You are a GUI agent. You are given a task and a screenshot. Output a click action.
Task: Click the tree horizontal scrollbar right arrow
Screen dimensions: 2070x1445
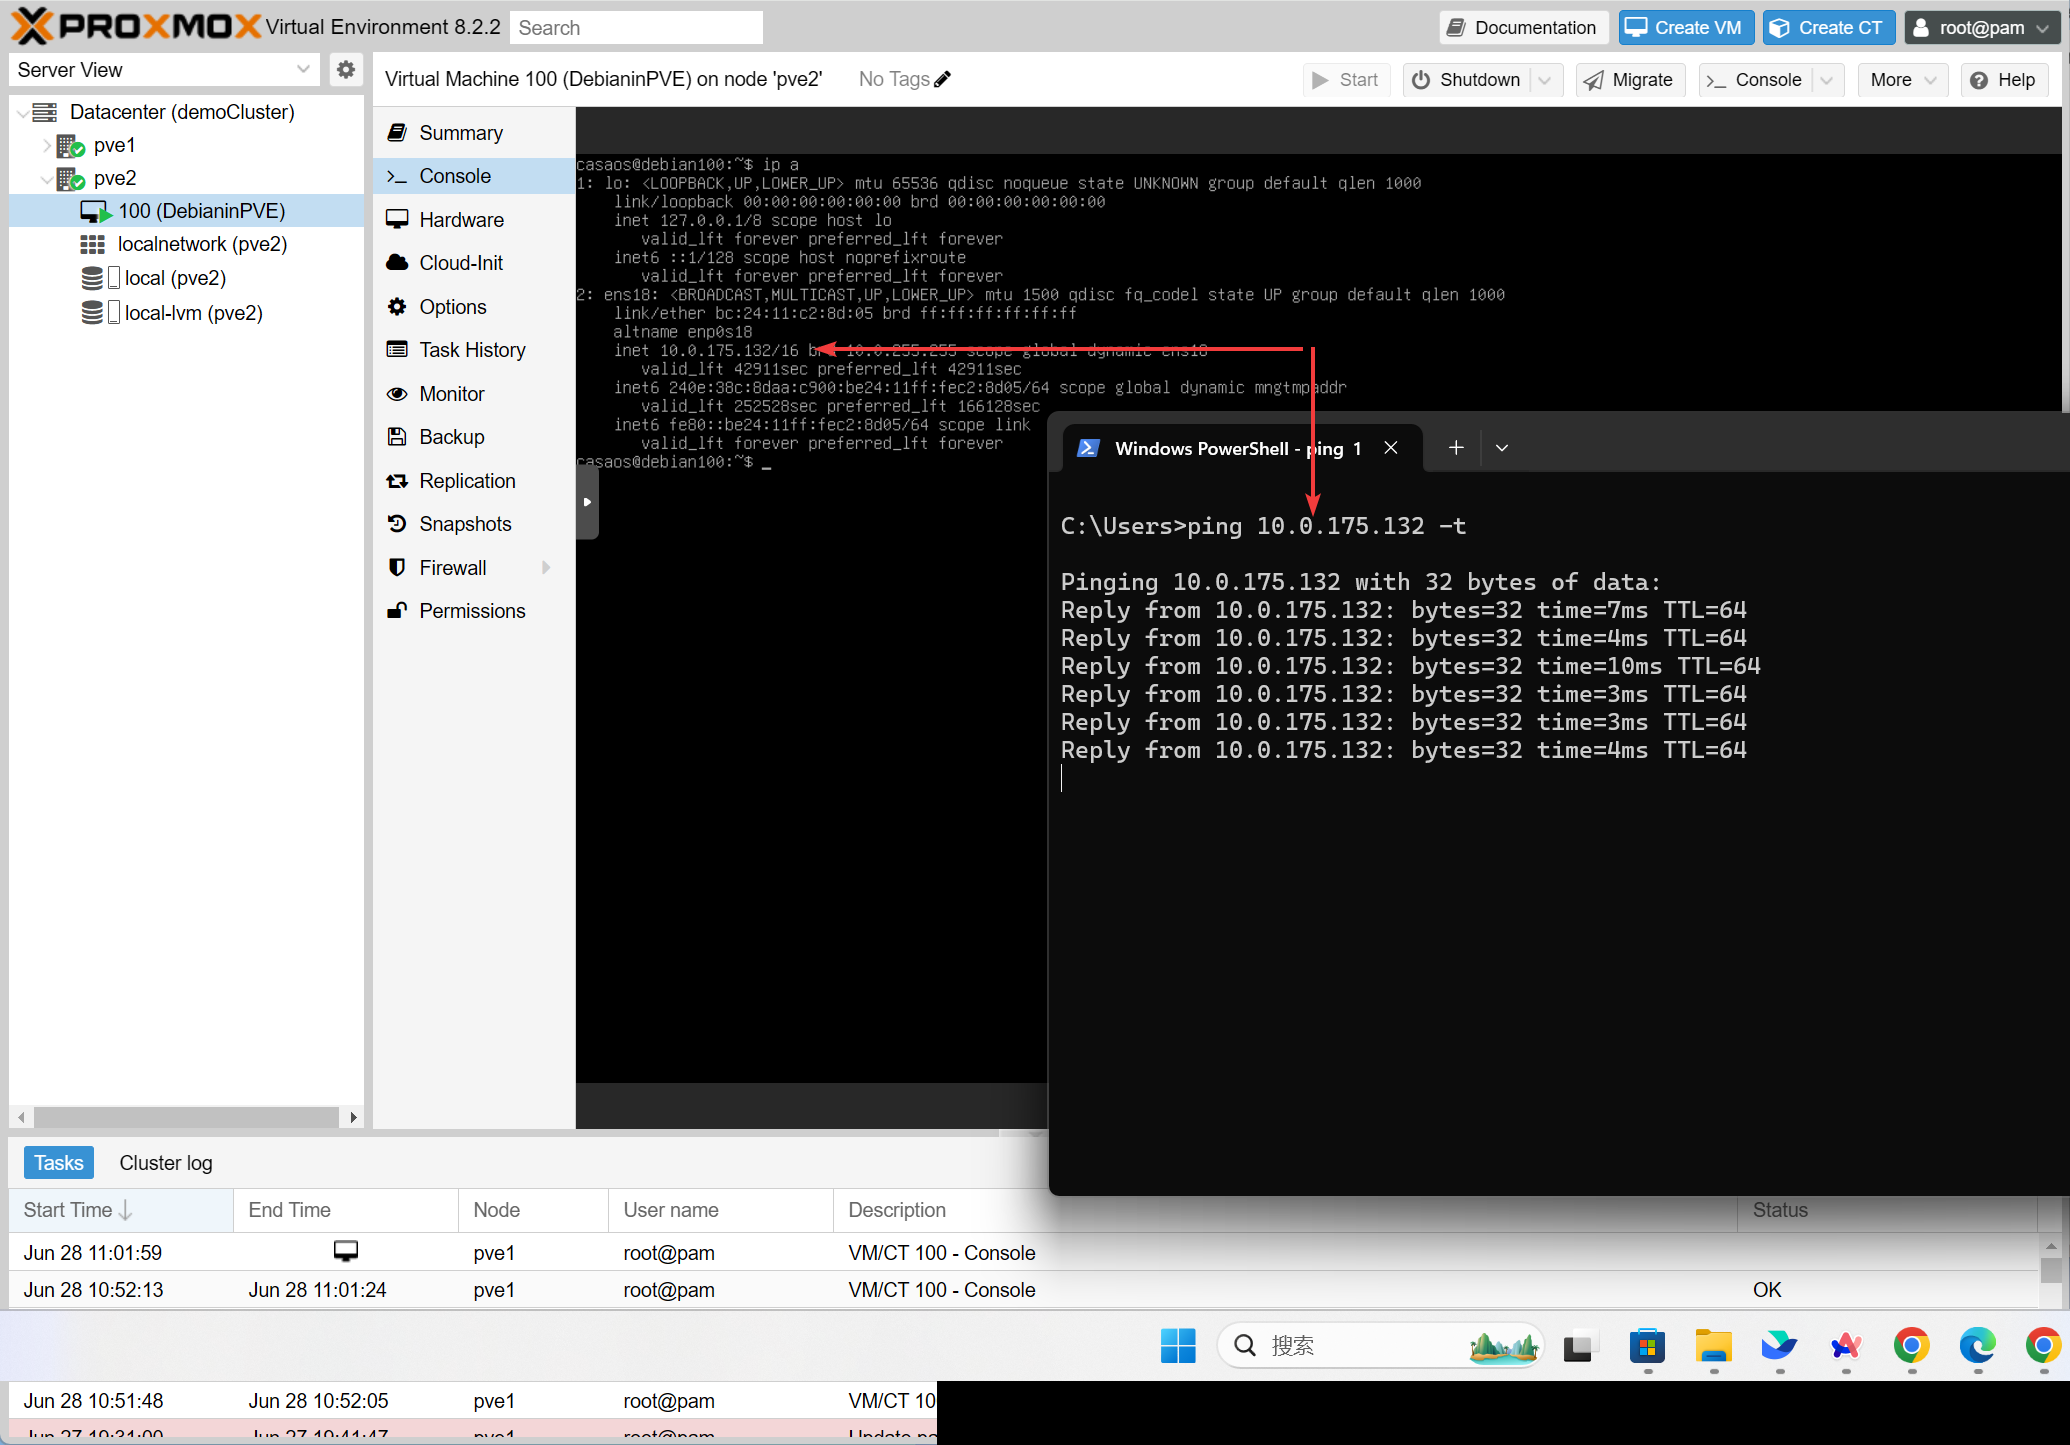[x=353, y=1117]
